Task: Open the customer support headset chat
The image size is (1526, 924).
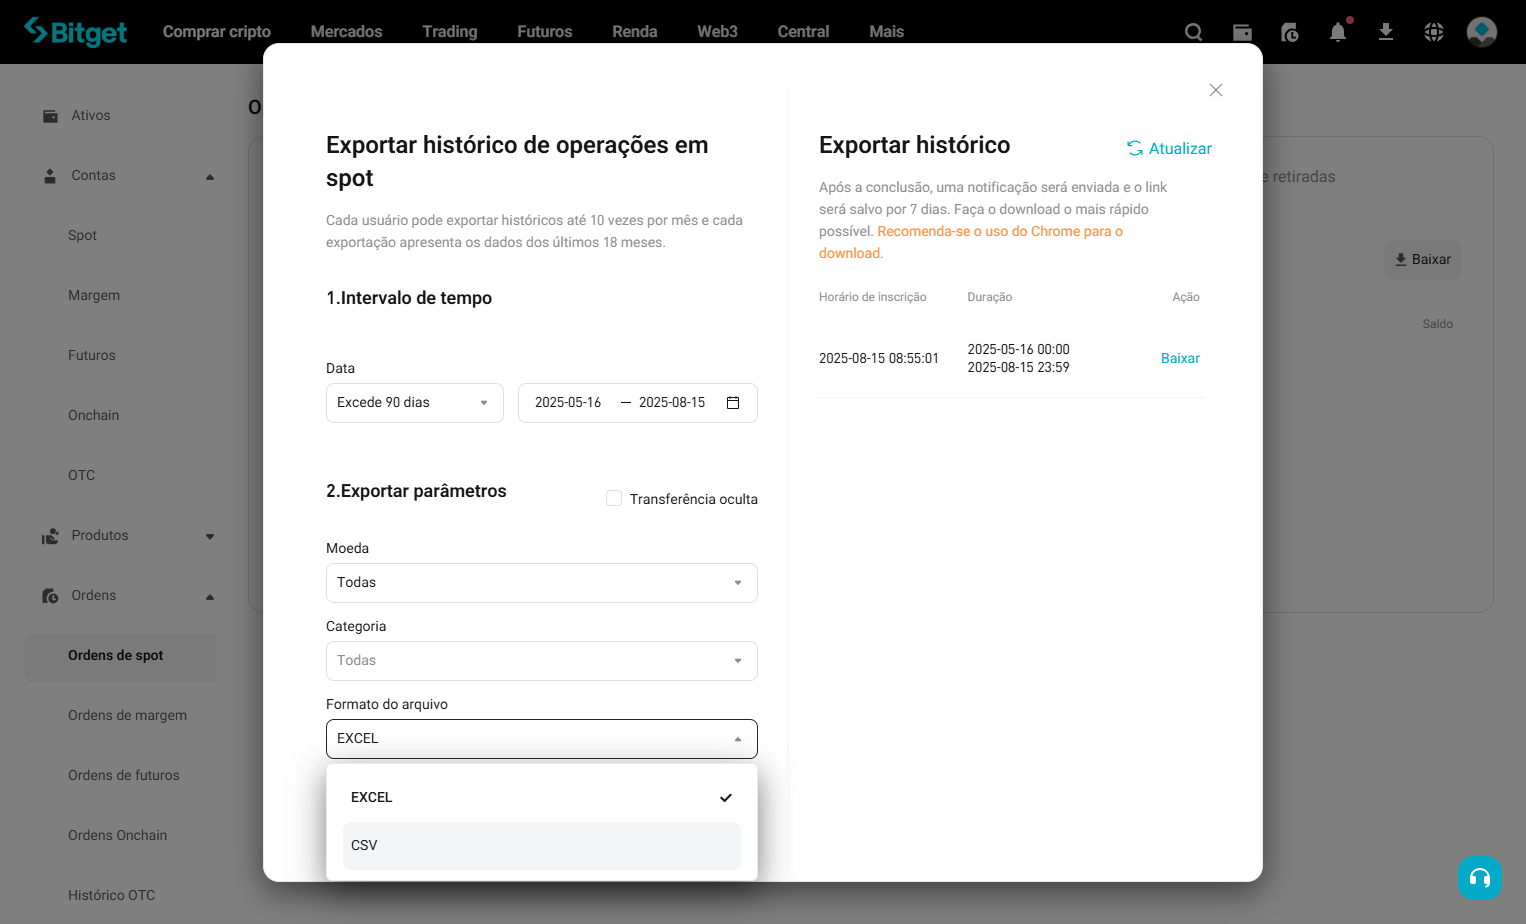Action: click(x=1480, y=878)
